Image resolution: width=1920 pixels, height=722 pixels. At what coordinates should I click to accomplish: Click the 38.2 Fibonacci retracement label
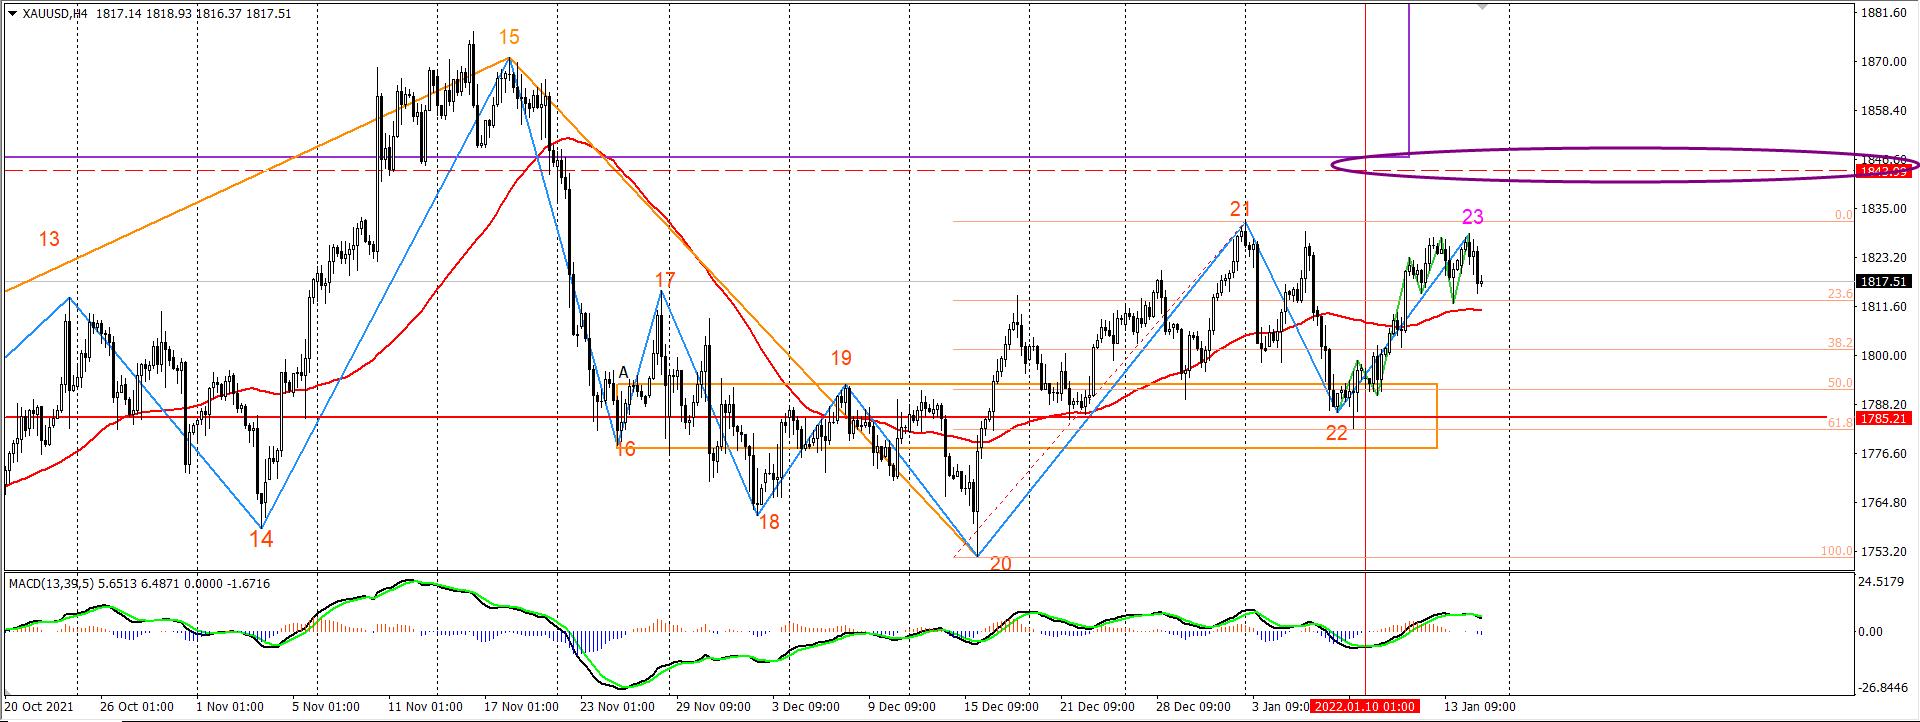[x=1839, y=342]
